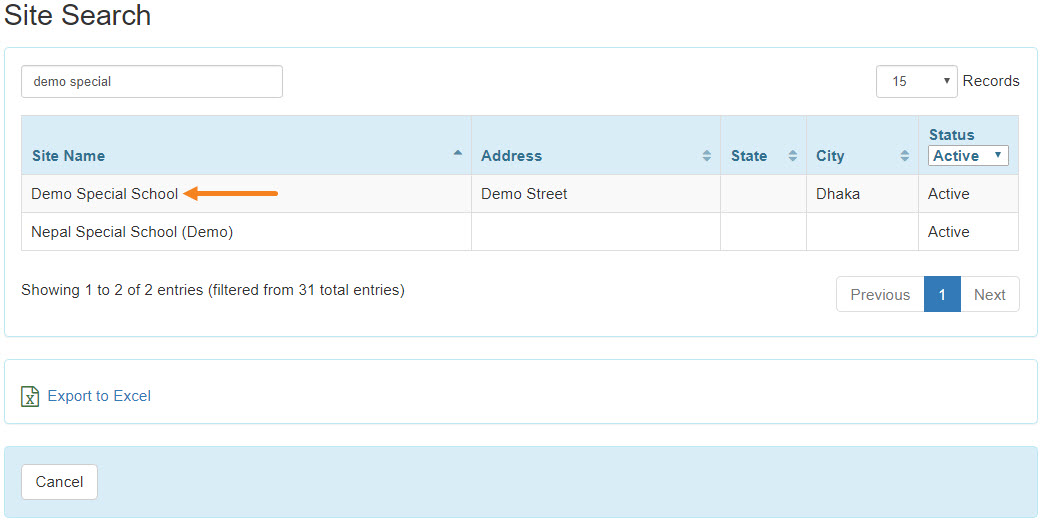This screenshot has height=524, width=1041.
Task: Click the Excel file icon
Action: (30, 396)
